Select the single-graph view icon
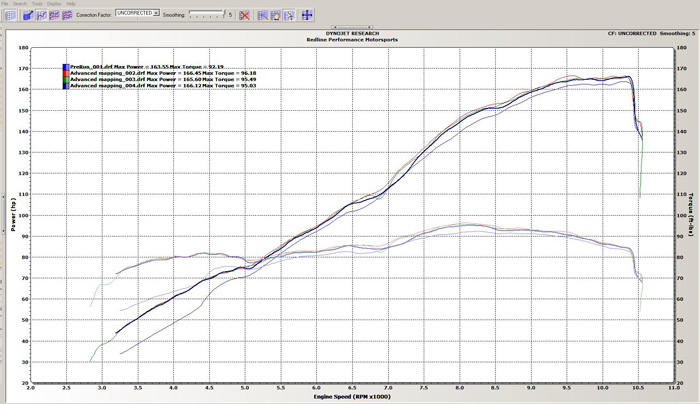Viewport: 700px width, 404px height. (x=41, y=15)
